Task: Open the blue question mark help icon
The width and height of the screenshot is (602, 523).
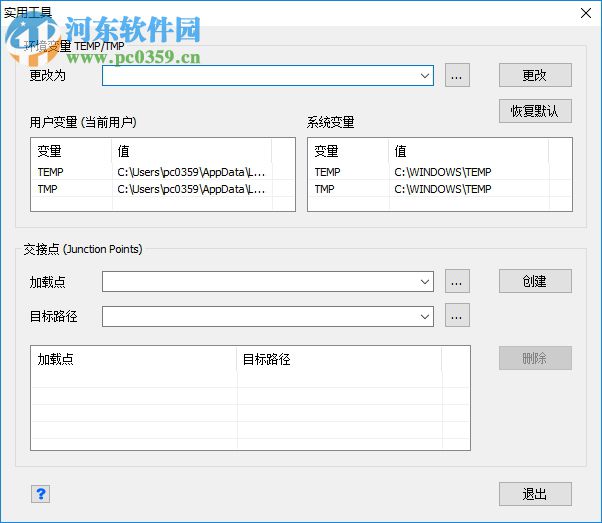Action: pyautogui.click(x=41, y=494)
